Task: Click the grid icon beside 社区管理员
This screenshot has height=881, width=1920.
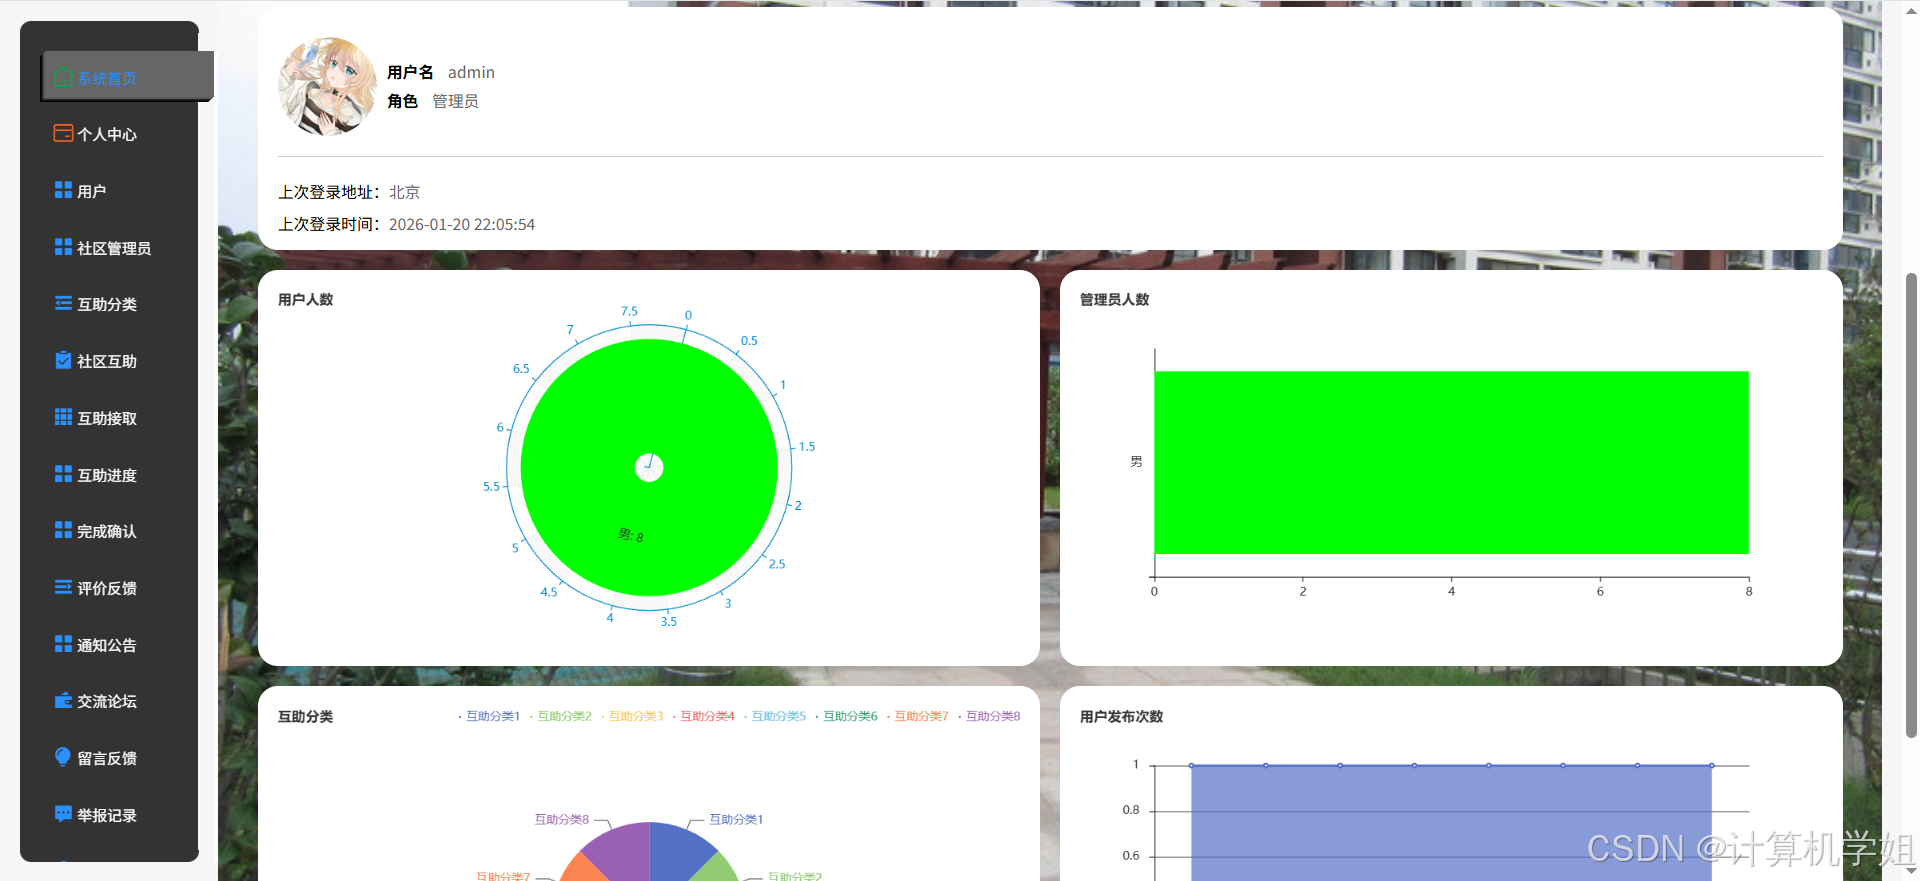Action: tap(63, 247)
